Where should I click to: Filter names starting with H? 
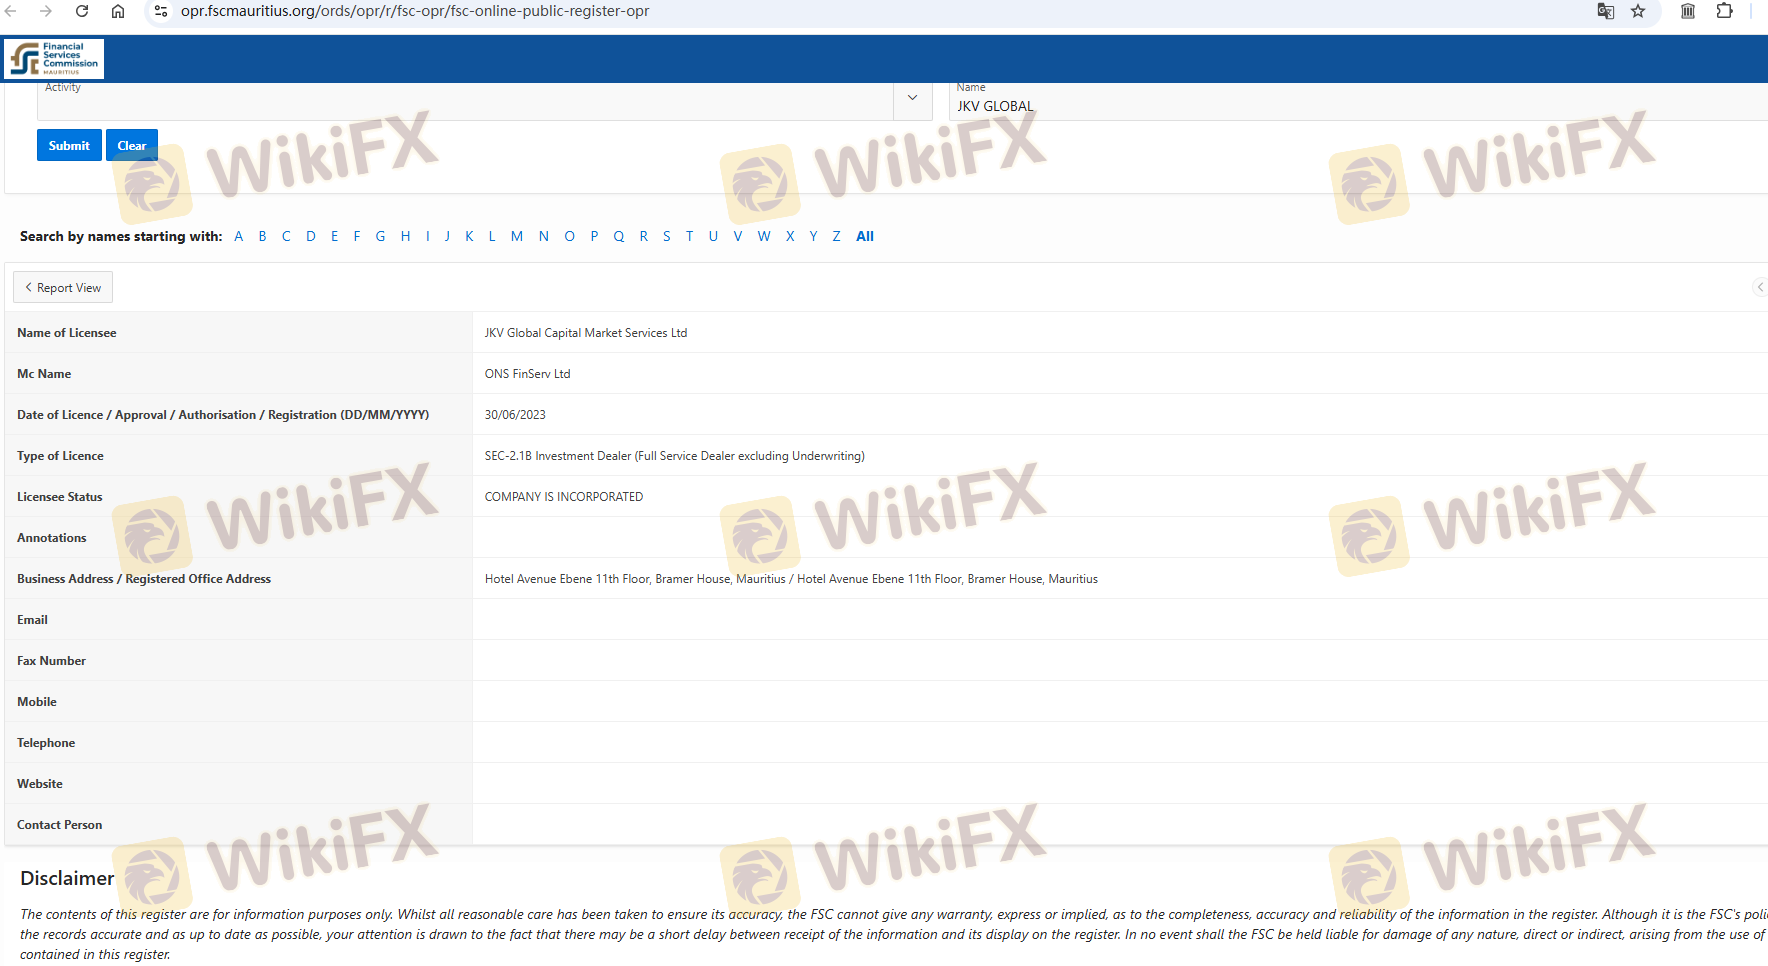pos(405,236)
